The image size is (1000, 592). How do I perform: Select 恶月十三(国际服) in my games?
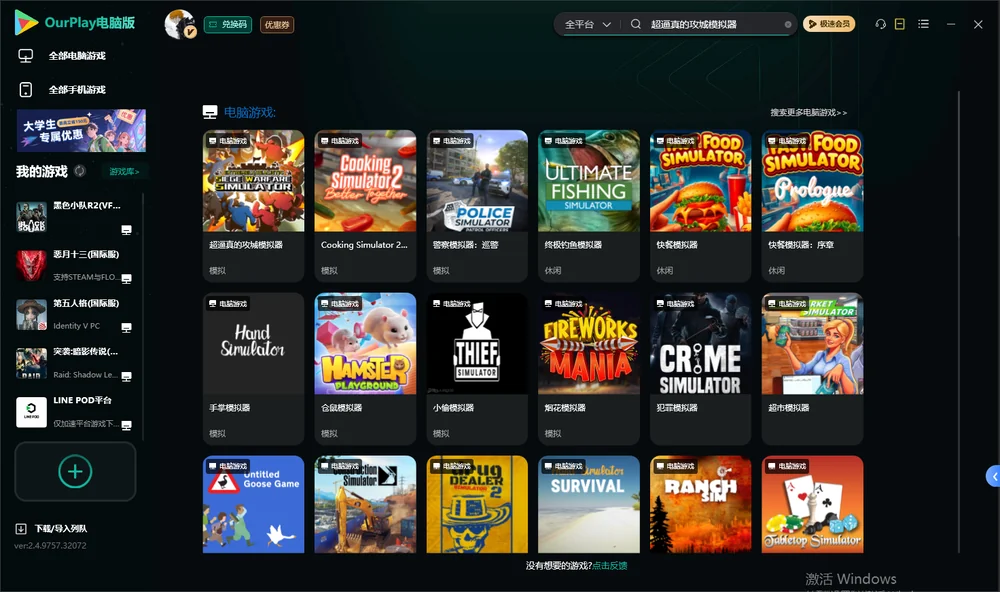pos(86,255)
